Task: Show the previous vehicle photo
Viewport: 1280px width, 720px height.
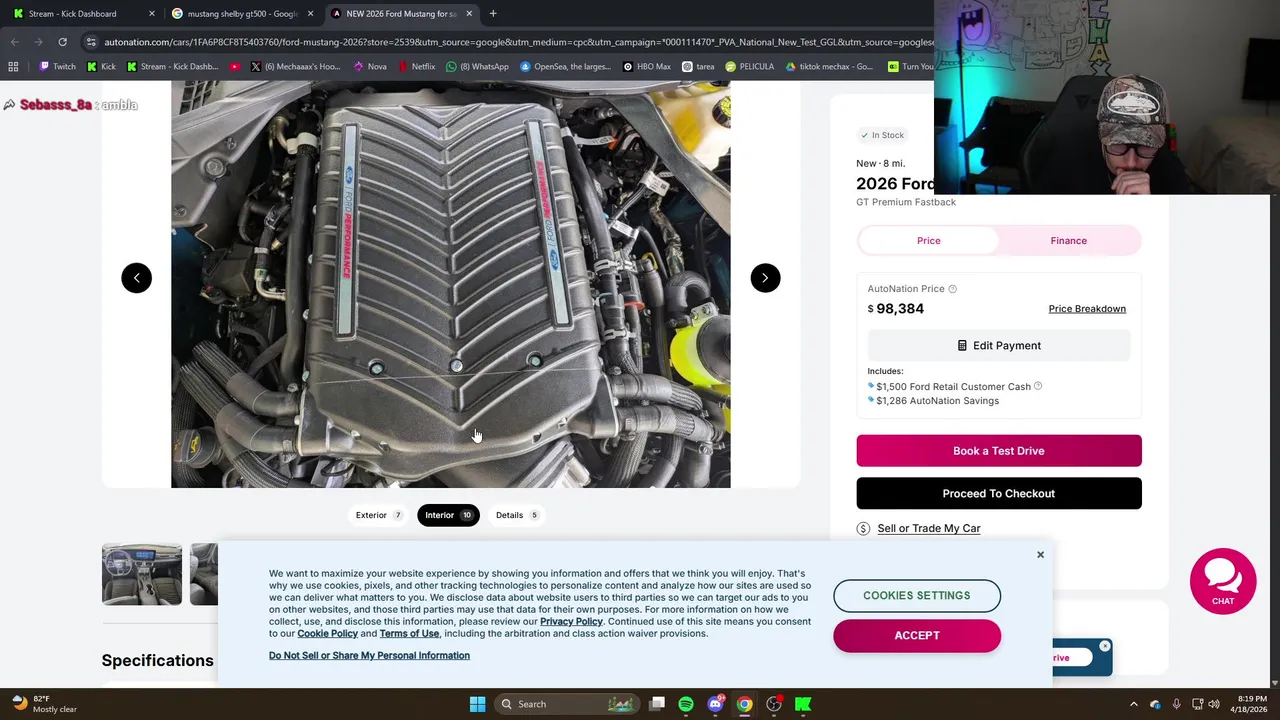Action: (136, 278)
